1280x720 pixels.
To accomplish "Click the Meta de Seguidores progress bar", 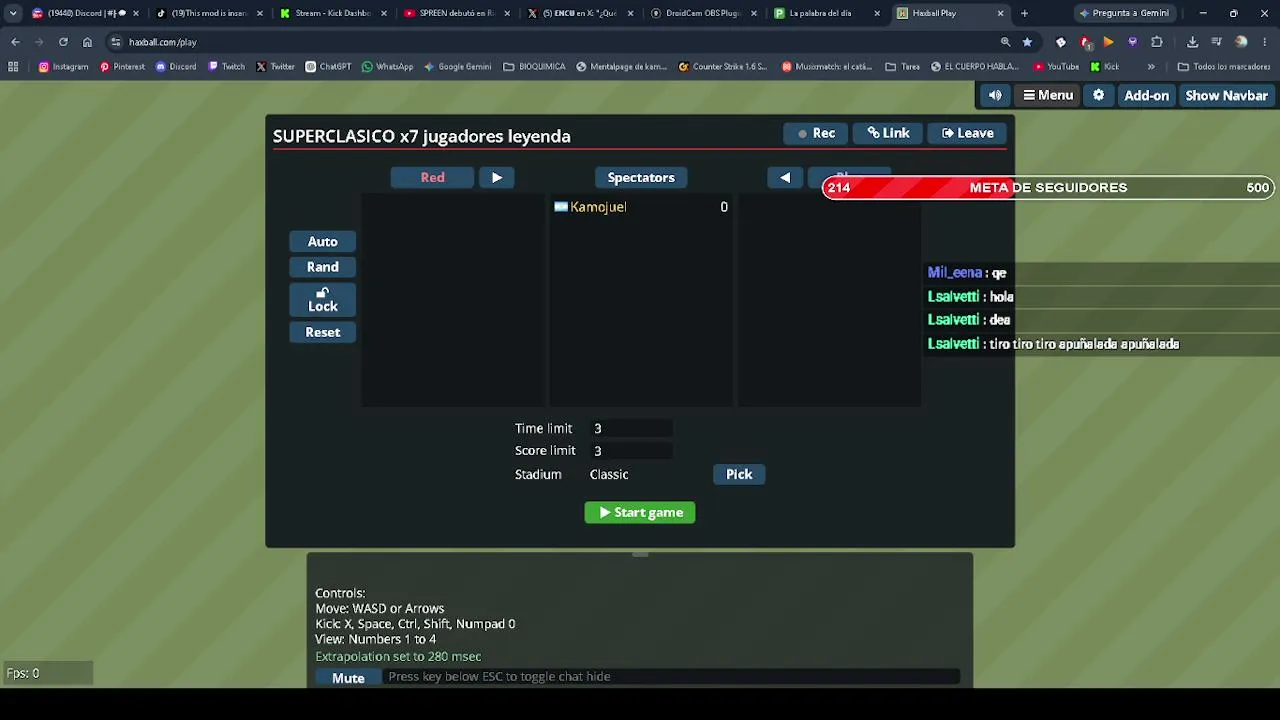I will tap(1047, 187).
